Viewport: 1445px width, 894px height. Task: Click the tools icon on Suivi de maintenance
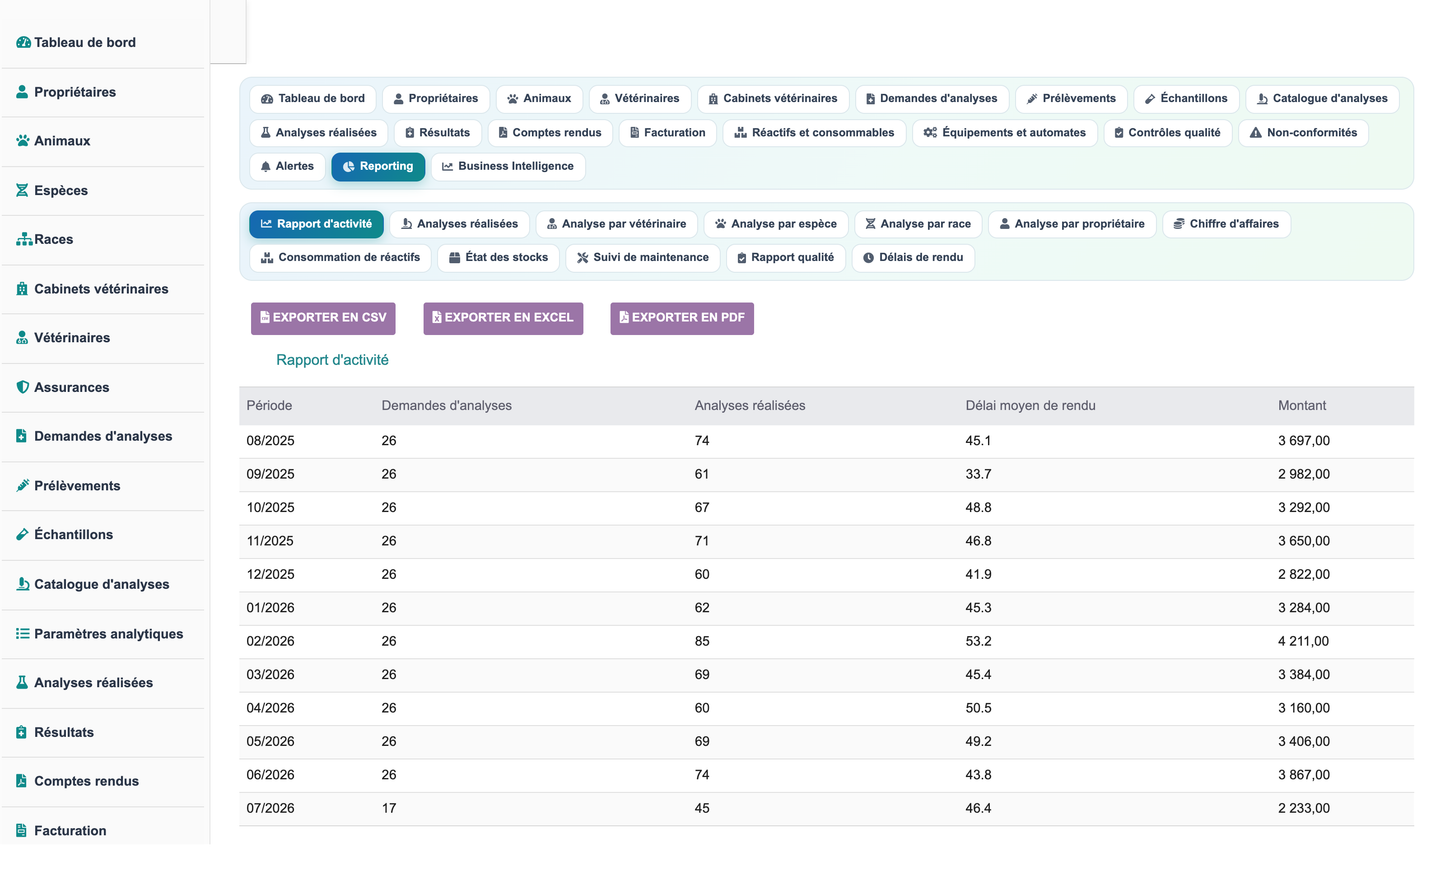coord(583,258)
